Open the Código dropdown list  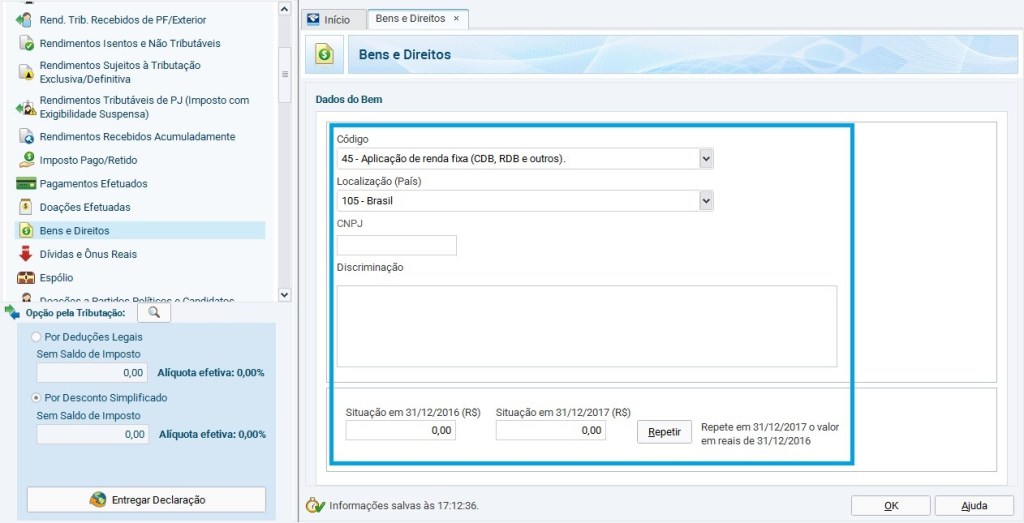[706, 159]
